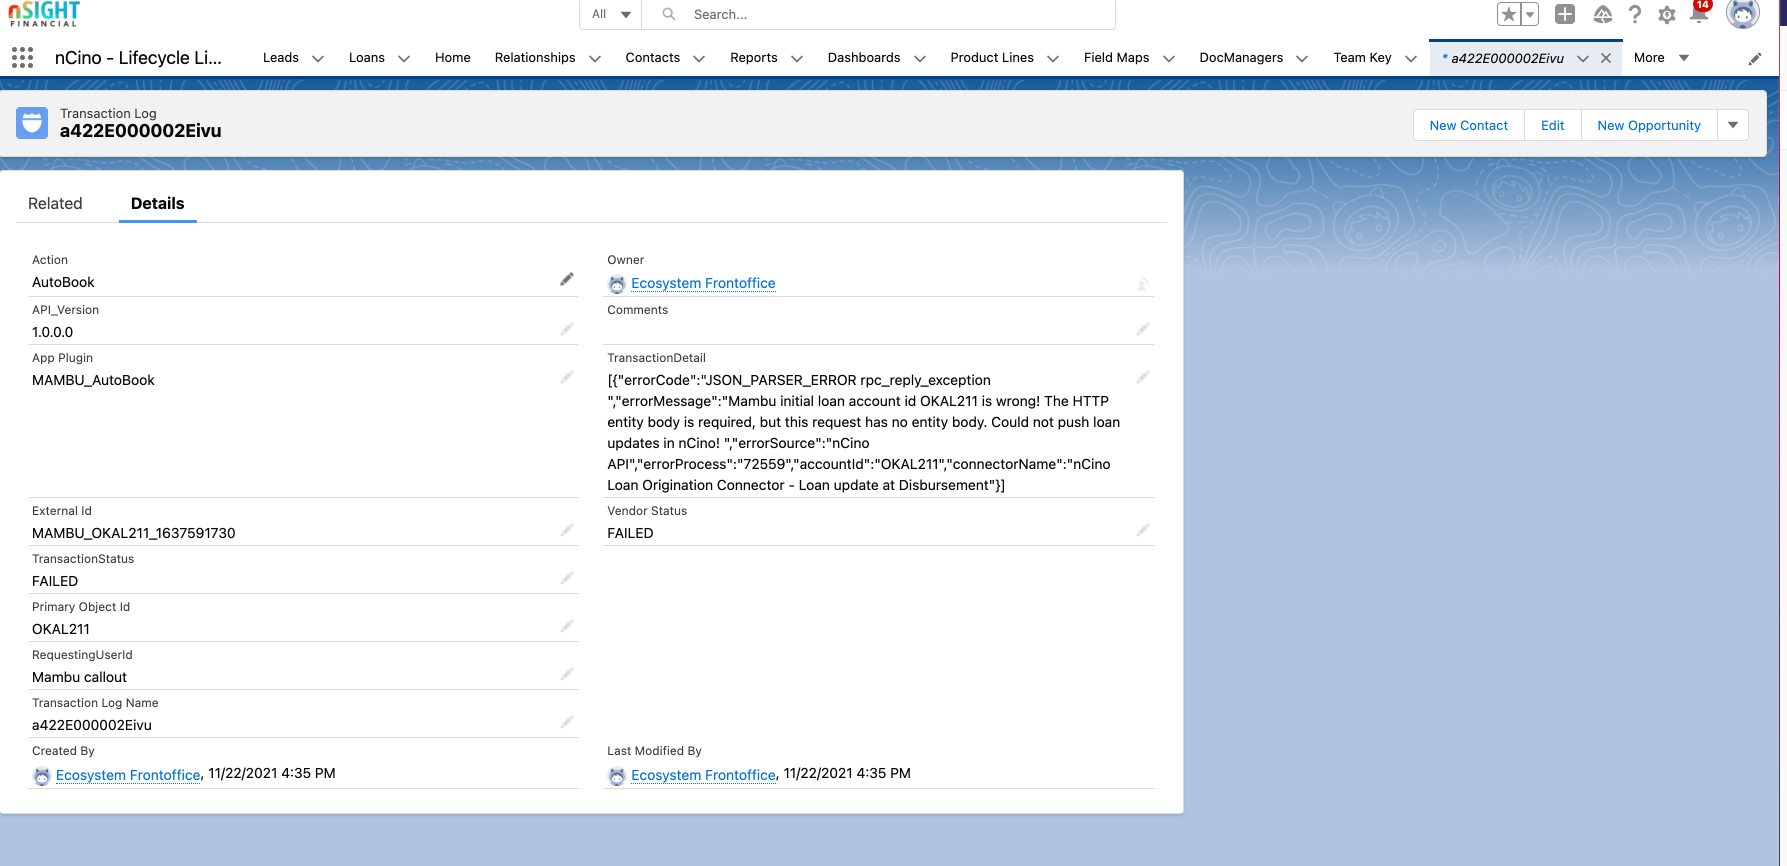The width and height of the screenshot is (1787, 866).
Task: Open the Trailhead guidance icon
Action: tap(1602, 14)
